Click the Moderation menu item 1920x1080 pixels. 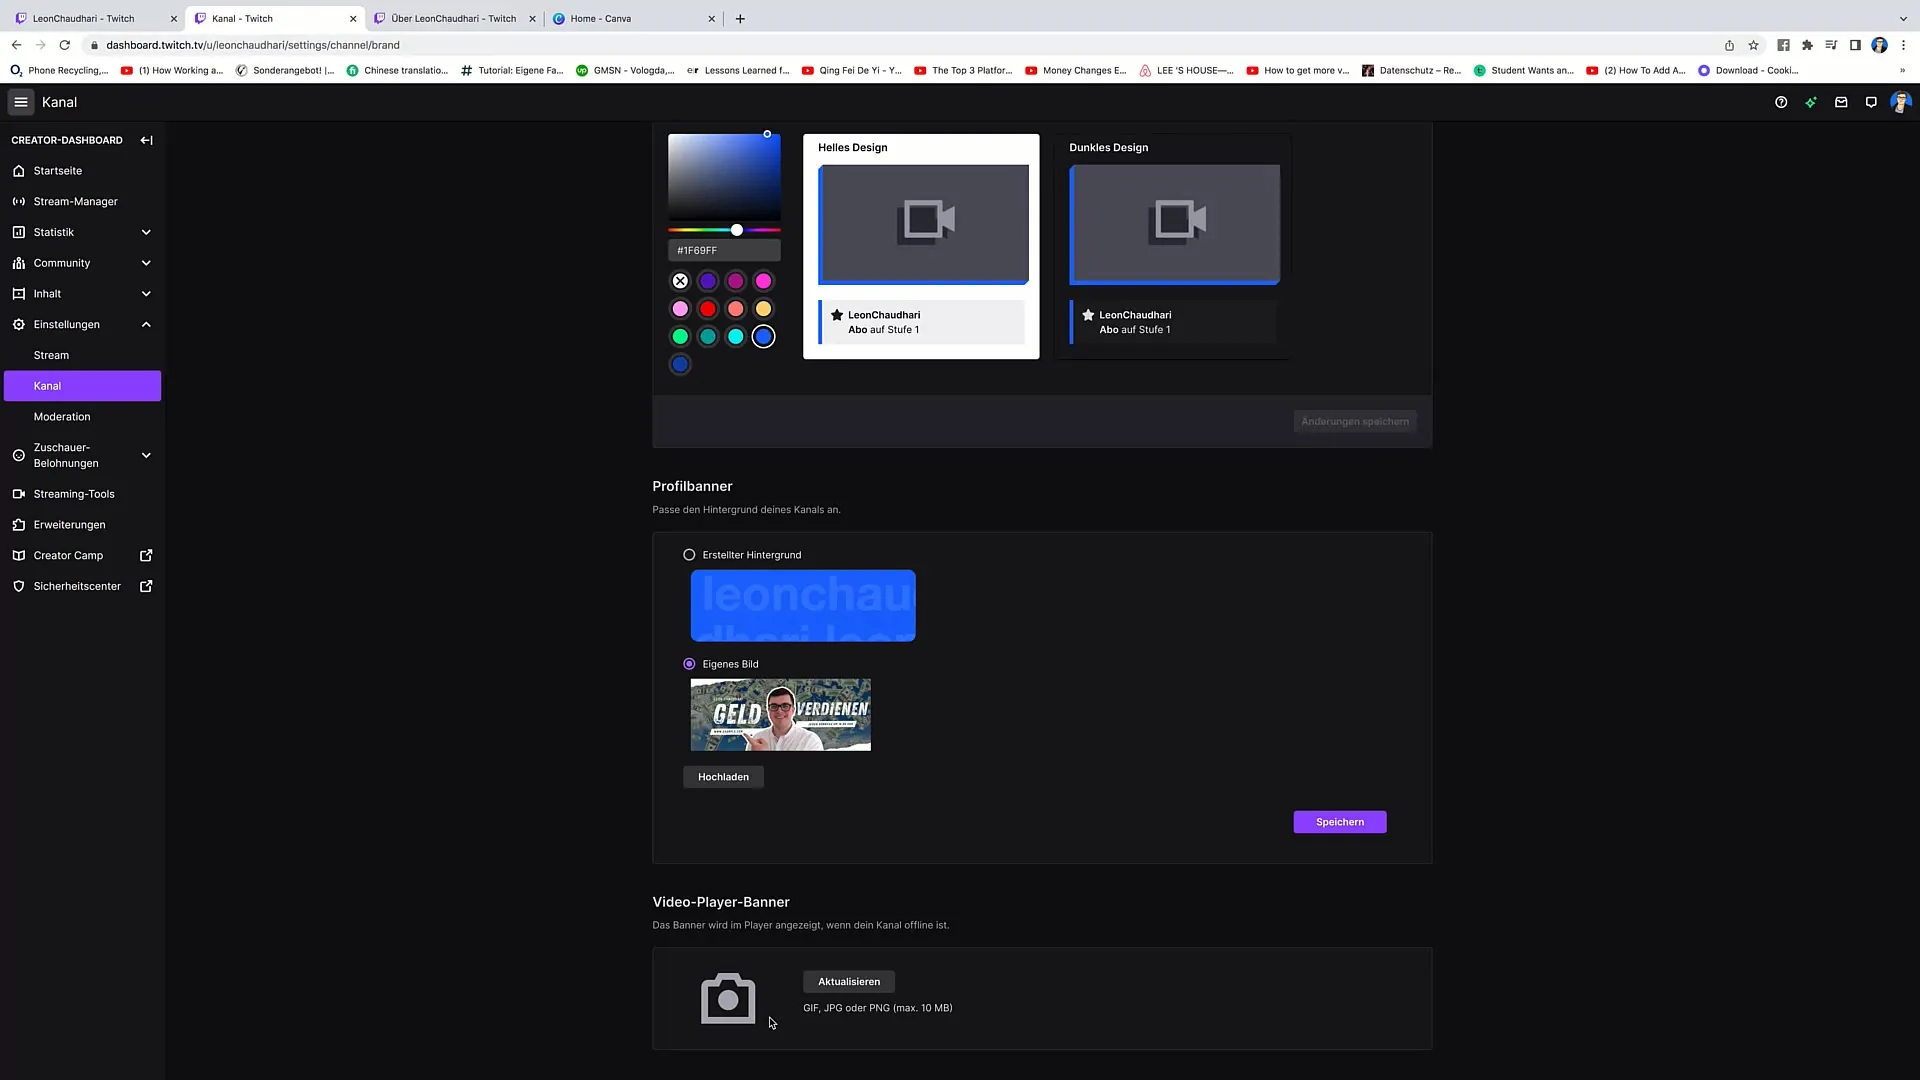61,417
